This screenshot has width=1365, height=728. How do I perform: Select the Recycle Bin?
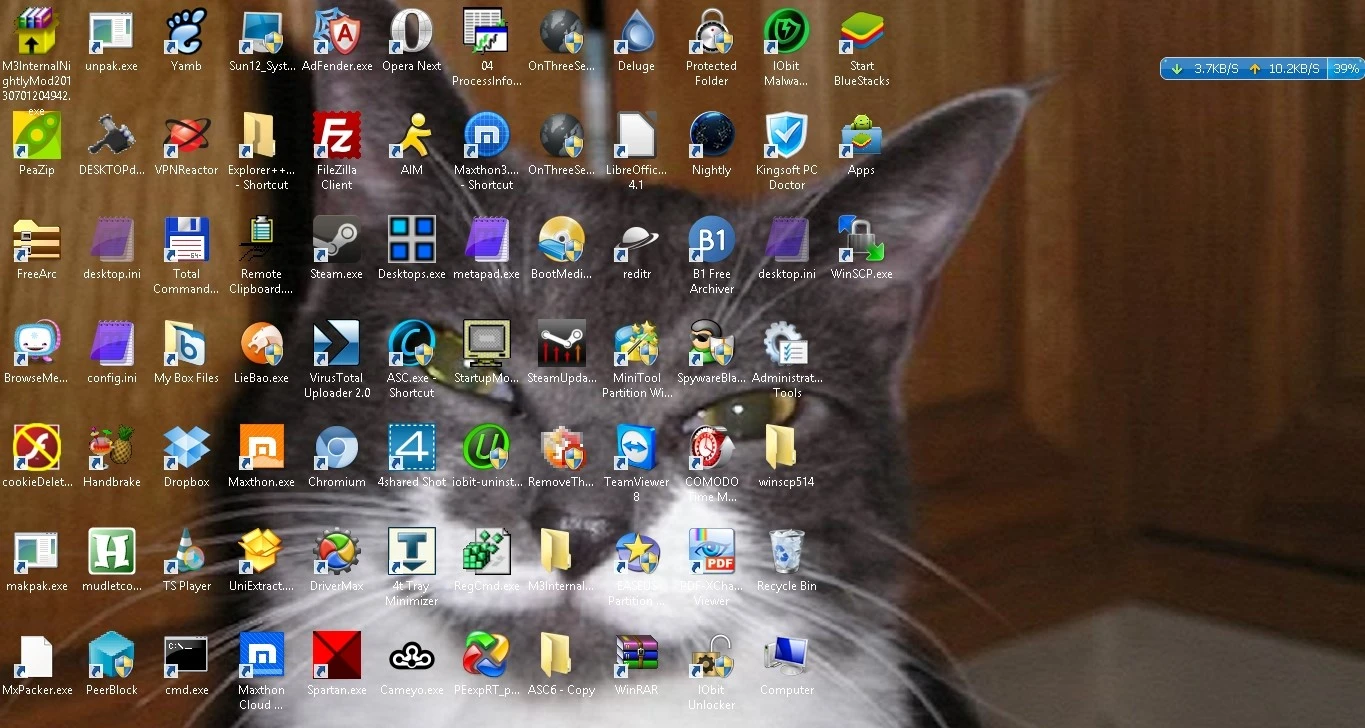point(787,551)
